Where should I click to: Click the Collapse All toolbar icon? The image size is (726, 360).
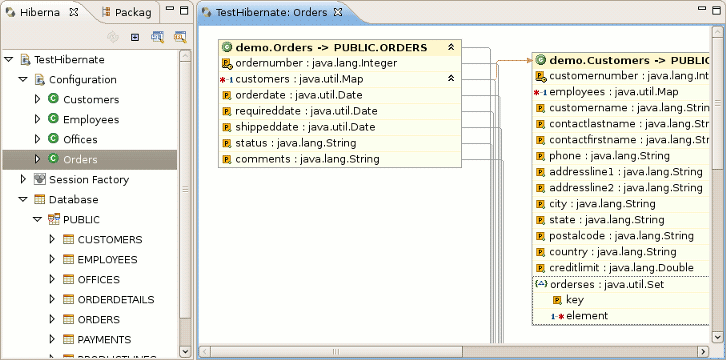[x=135, y=37]
